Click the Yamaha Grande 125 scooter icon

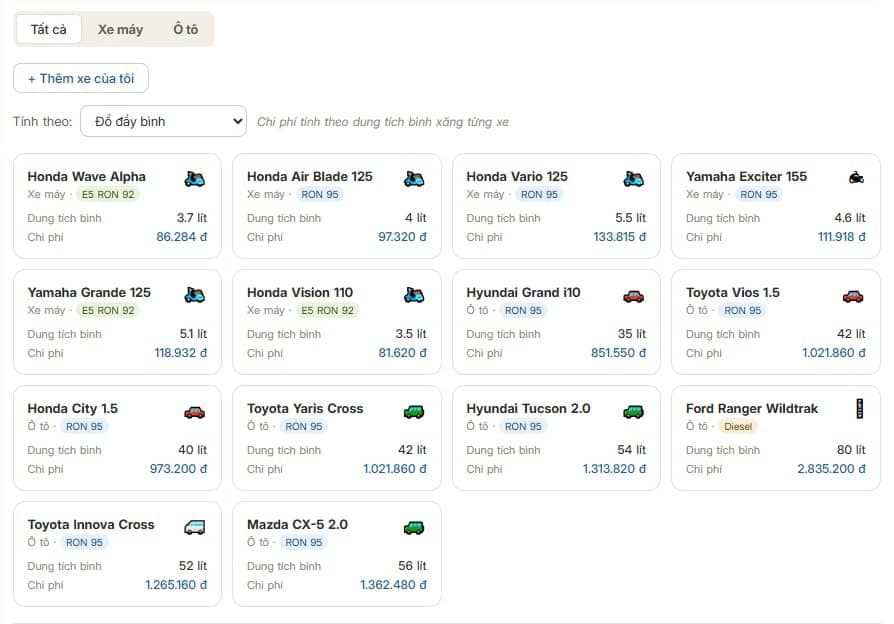point(194,295)
